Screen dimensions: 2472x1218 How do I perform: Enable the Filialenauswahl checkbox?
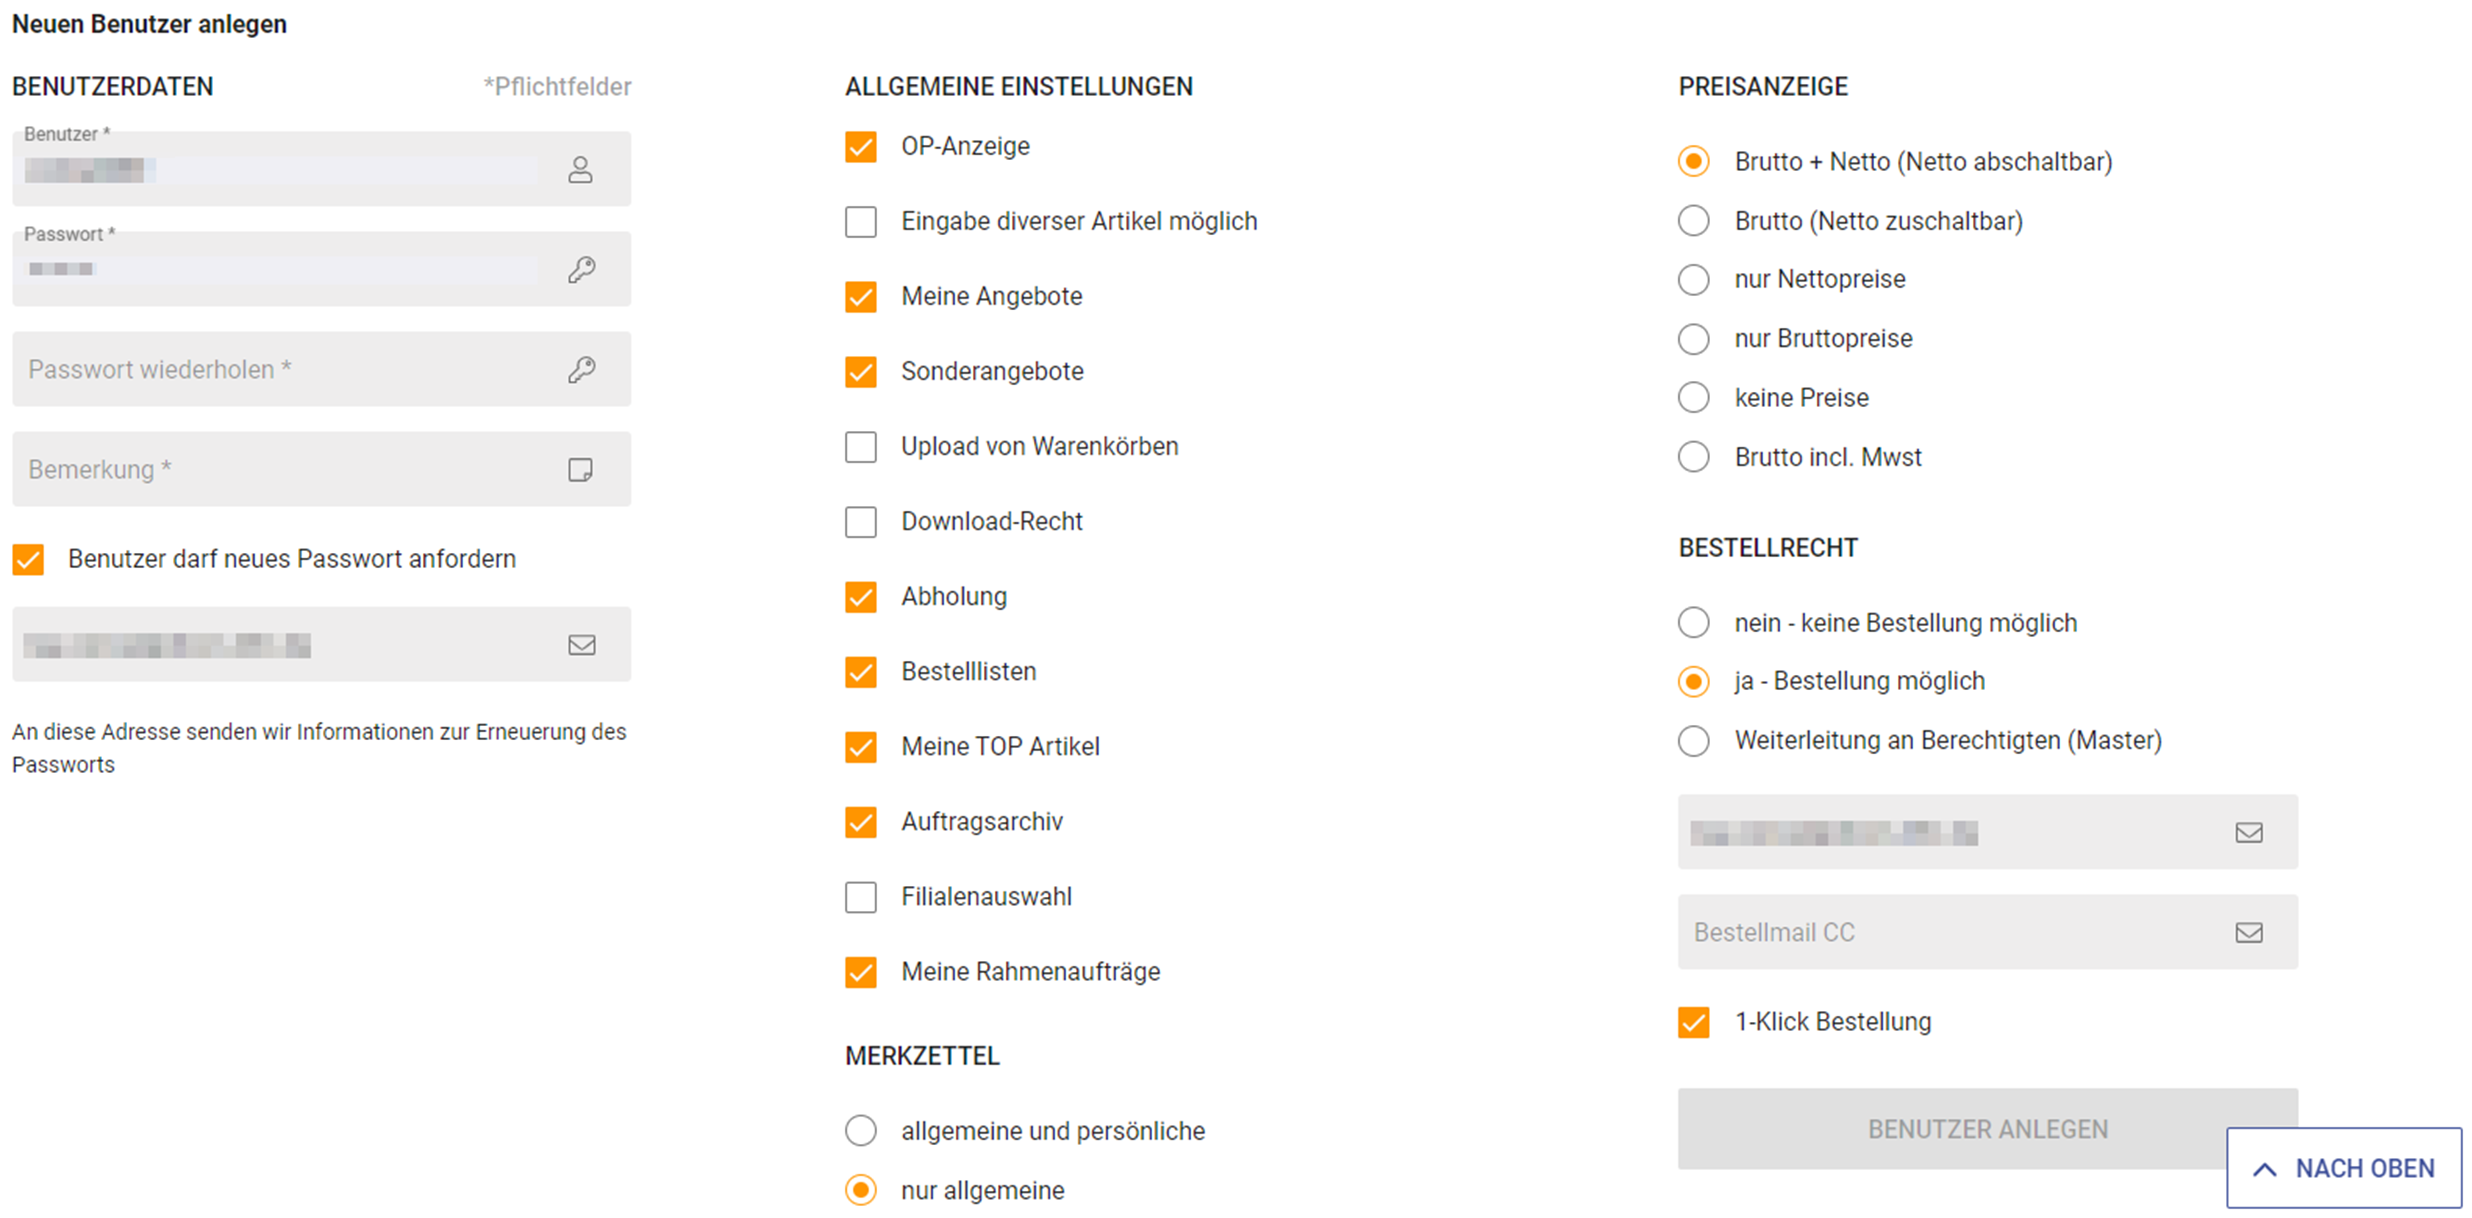tap(861, 897)
